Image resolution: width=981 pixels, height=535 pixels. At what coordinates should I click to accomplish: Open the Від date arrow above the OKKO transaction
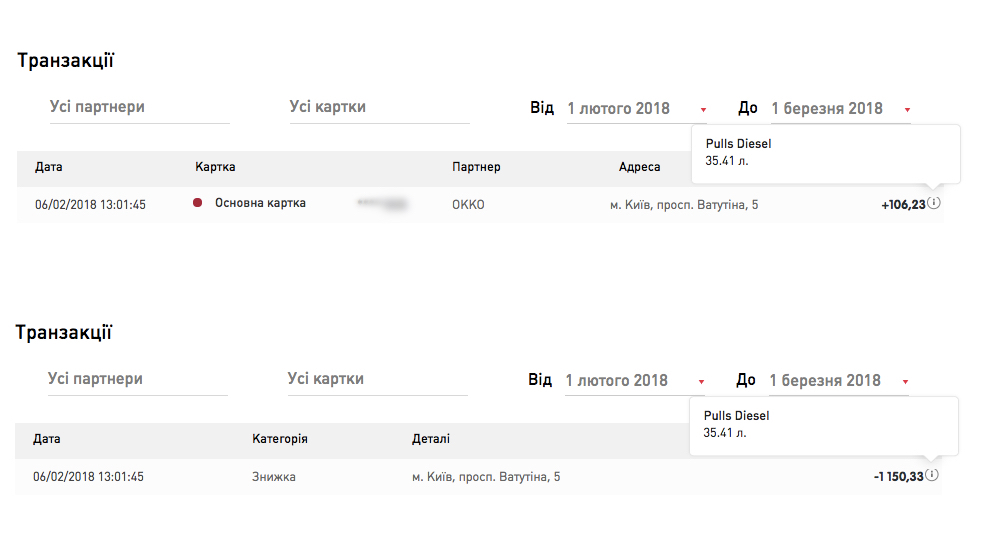pyautogui.click(x=704, y=109)
